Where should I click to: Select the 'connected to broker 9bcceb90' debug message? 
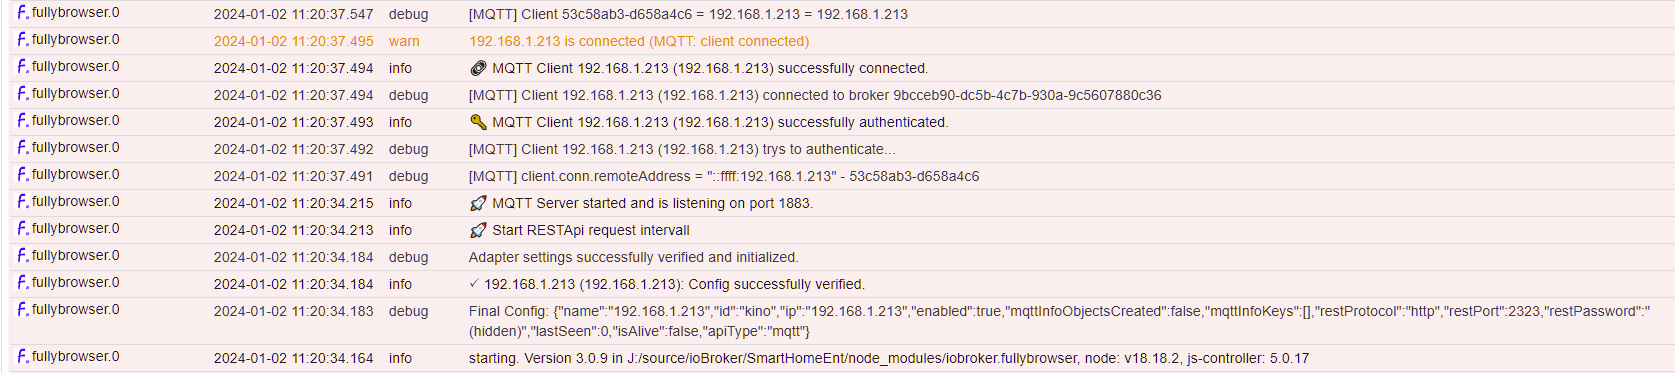(x=815, y=95)
